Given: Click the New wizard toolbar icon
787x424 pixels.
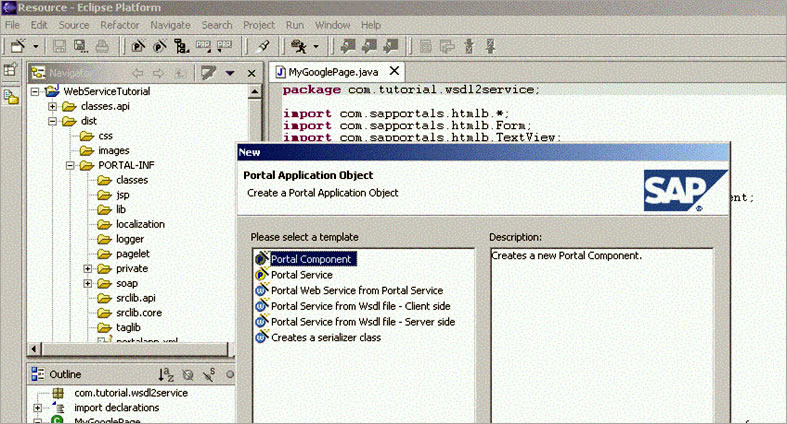Looking at the screenshot, I should (x=18, y=47).
